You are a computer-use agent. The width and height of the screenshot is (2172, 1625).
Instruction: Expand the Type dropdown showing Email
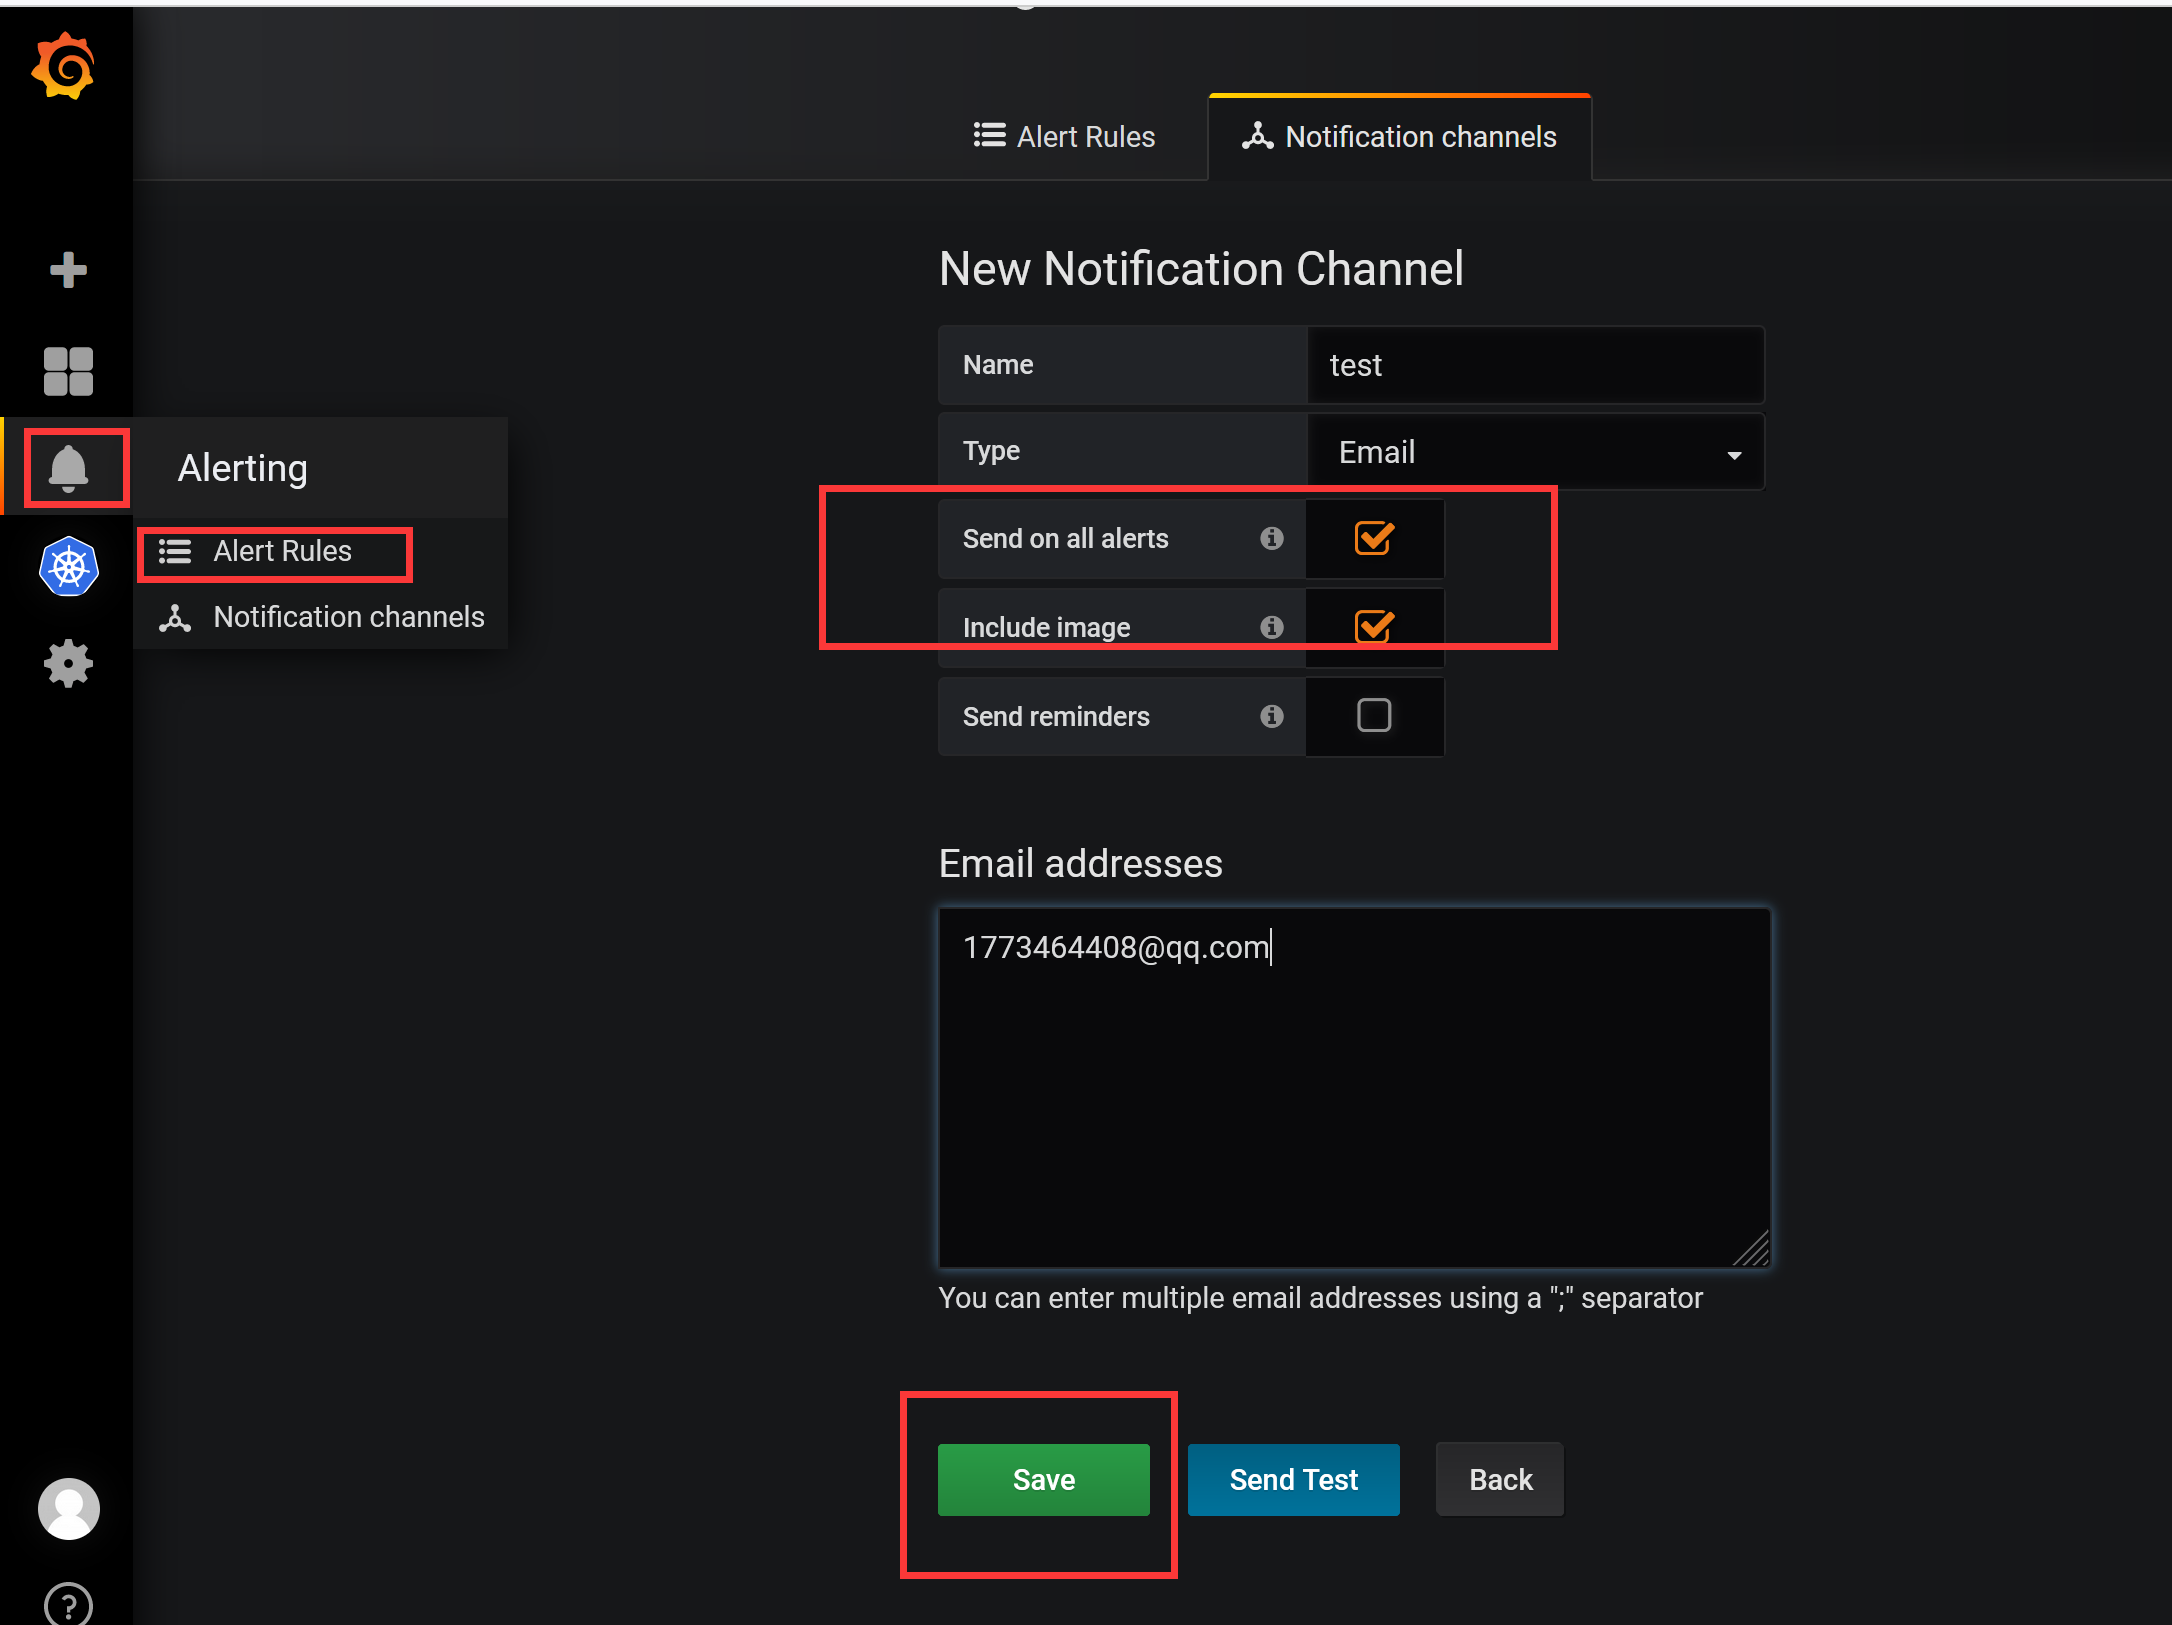(1535, 452)
